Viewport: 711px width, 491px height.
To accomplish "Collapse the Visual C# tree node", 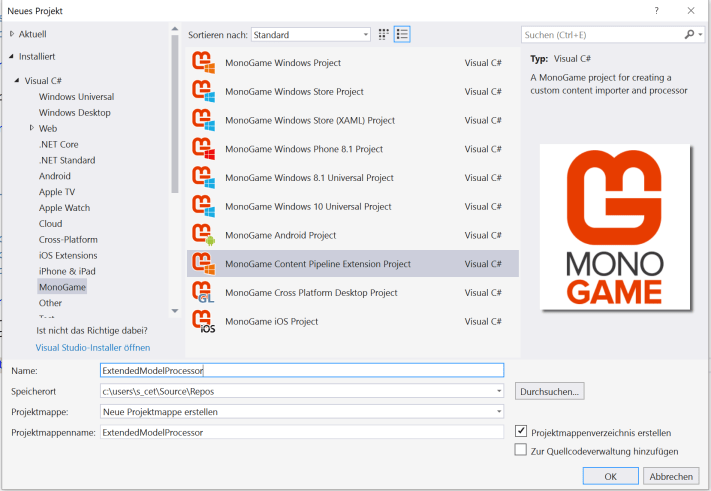I will (17, 80).
